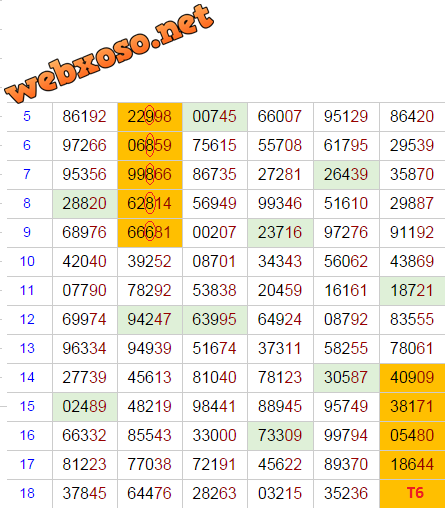Click cell with value 86420
The width and height of the screenshot is (446, 509).
click(412, 117)
